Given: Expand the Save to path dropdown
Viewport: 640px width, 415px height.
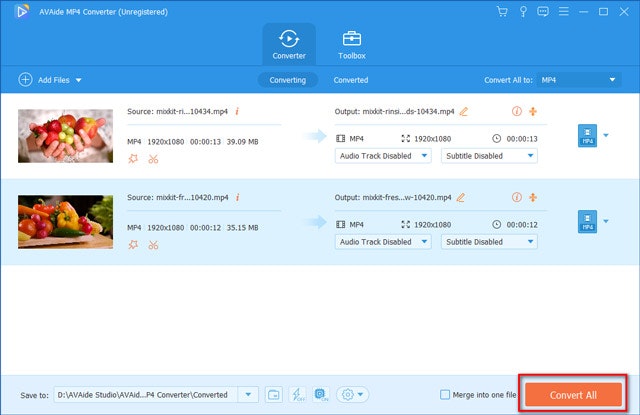Looking at the screenshot, I should [248, 395].
